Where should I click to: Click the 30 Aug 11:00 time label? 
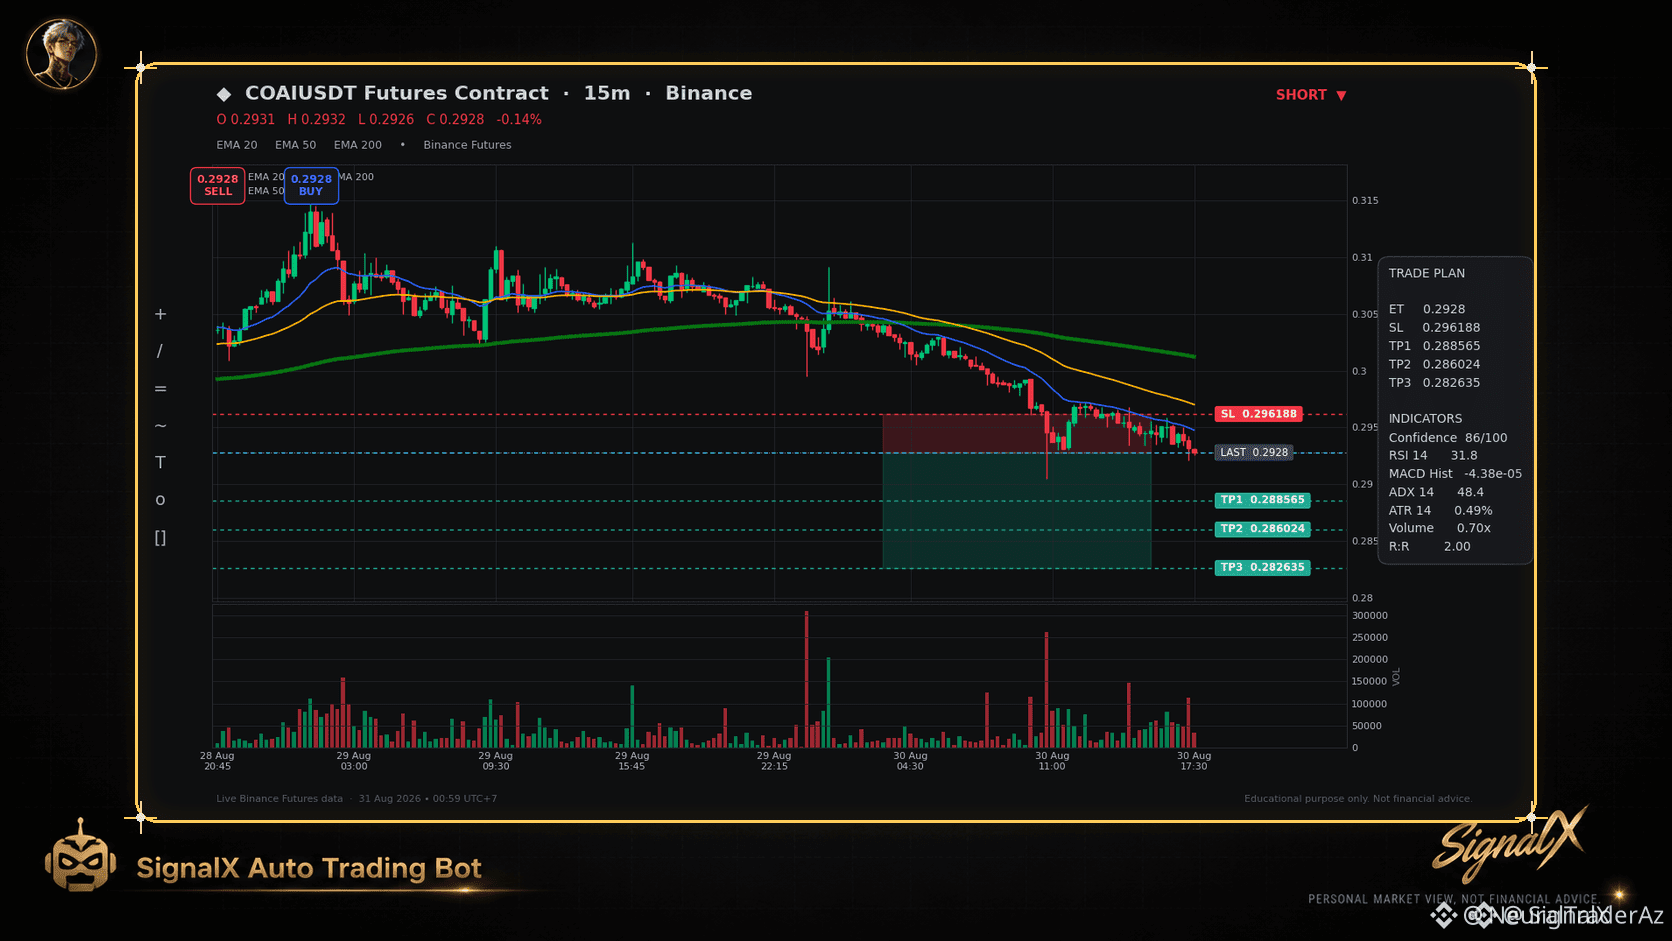(x=1052, y=761)
